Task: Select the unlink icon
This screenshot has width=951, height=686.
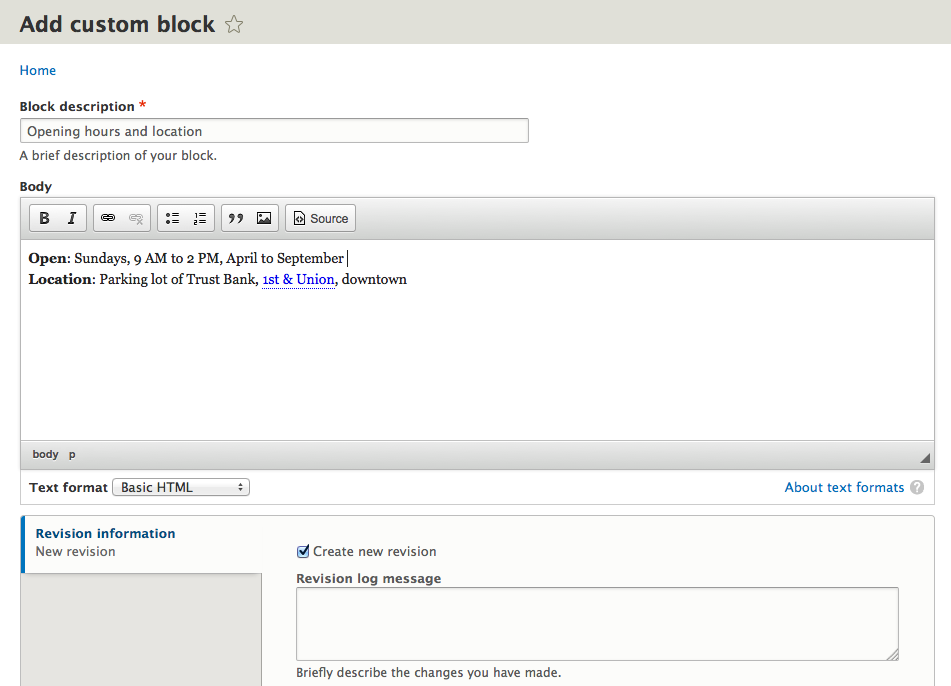Action: tap(134, 218)
